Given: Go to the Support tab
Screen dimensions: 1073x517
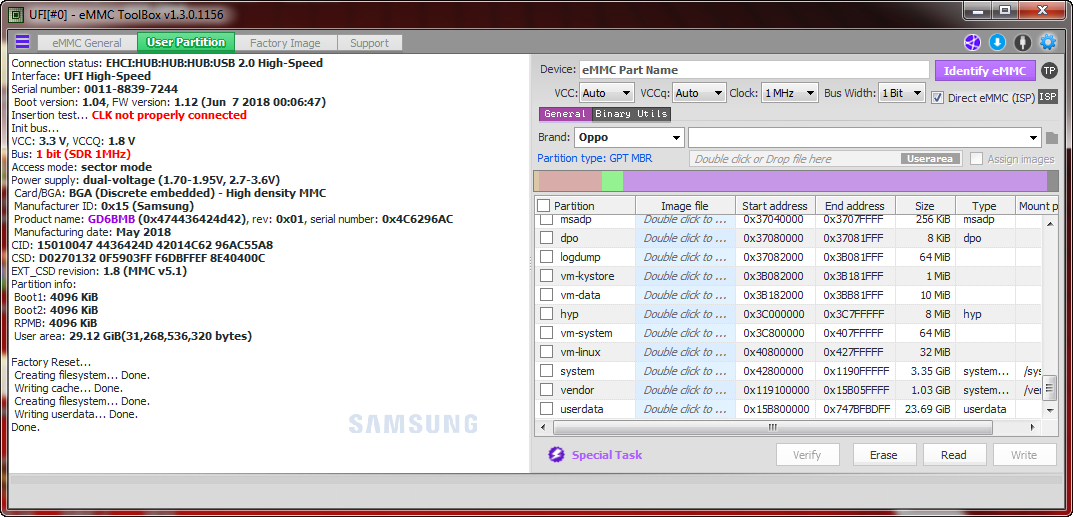Looking at the screenshot, I should [x=370, y=43].
